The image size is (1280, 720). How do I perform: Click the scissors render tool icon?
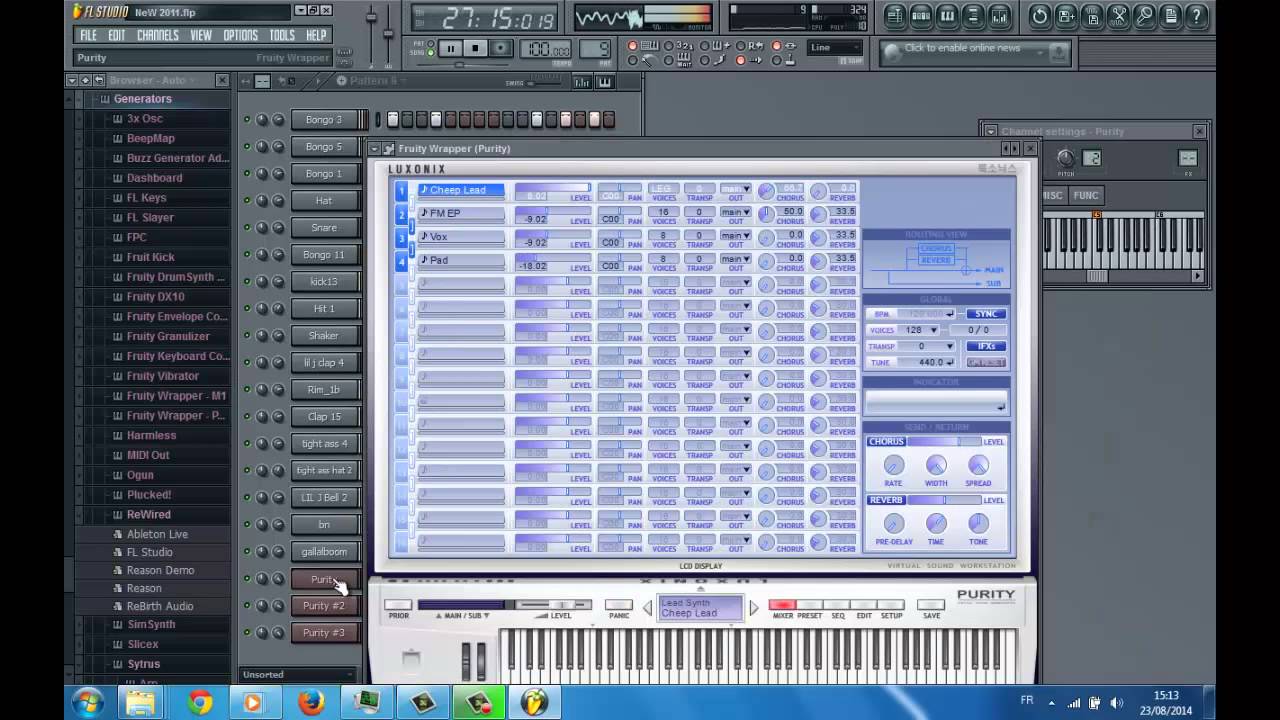pyautogui.click(x=1119, y=16)
